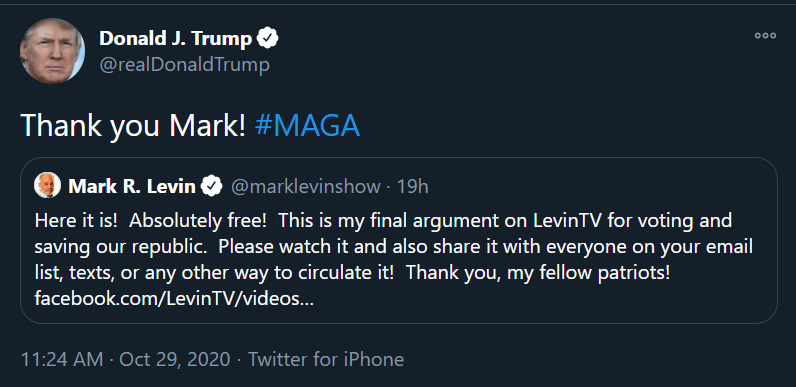Click verified badge next to Mark R. Levin
The height and width of the screenshot is (387, 796).
click(211, 186)
